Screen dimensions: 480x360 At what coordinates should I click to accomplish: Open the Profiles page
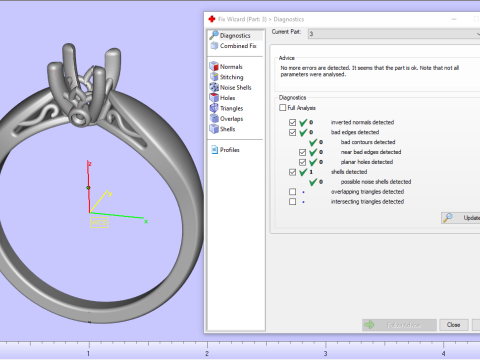pos(229,150)
